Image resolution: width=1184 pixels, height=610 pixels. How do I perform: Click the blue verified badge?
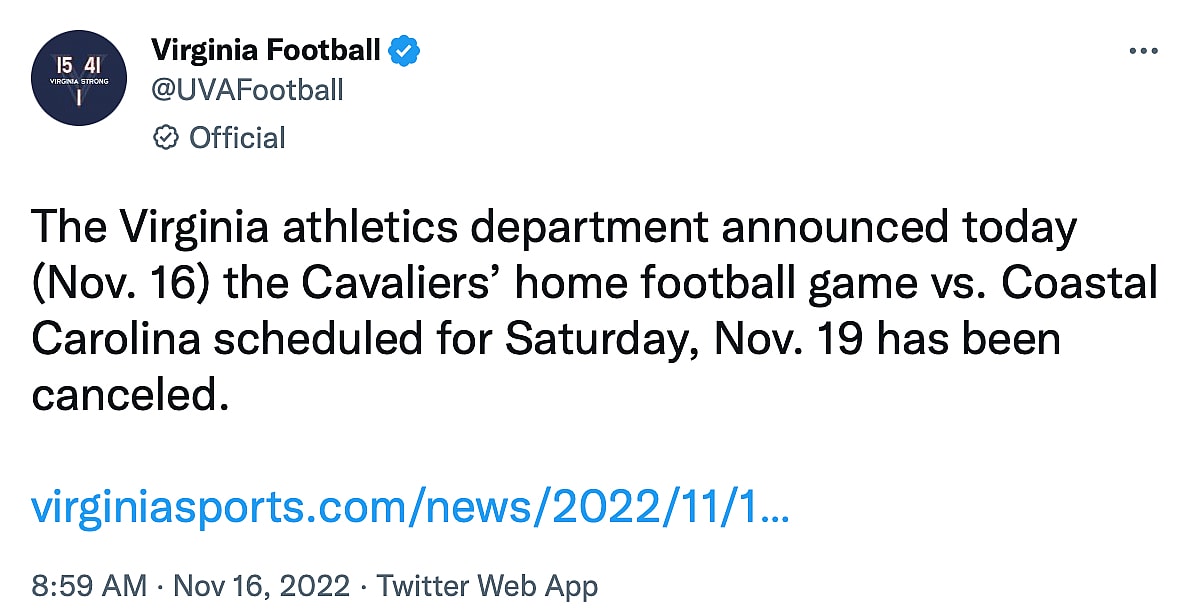[x=404, y=49]
